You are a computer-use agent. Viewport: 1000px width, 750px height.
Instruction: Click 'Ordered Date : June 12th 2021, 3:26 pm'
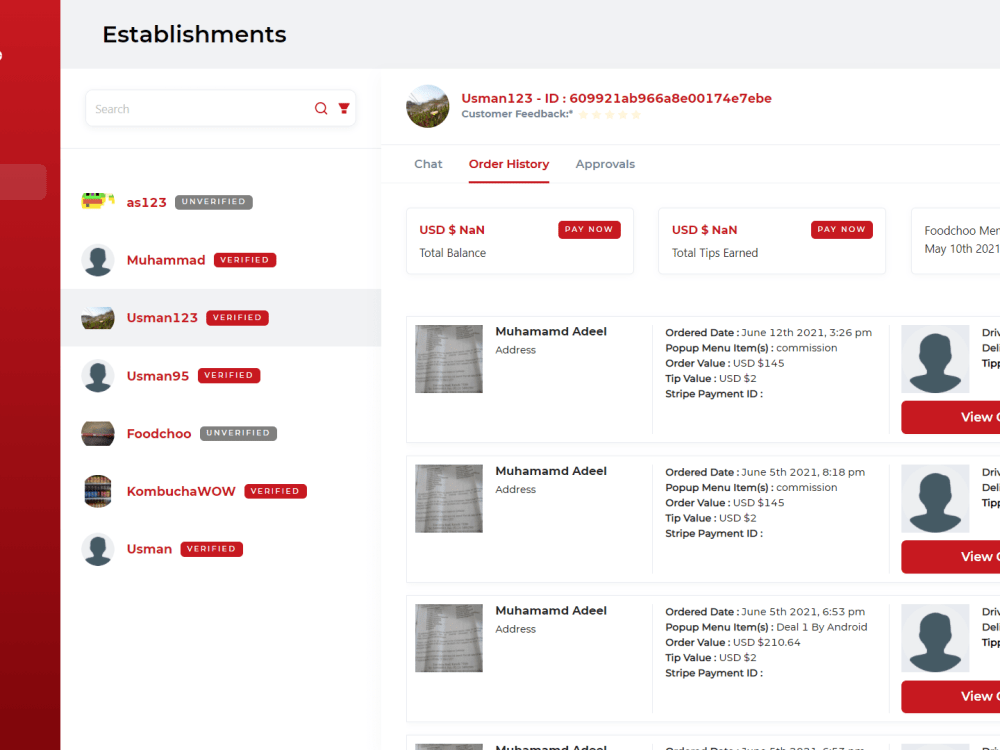click(x=768, y=332)
